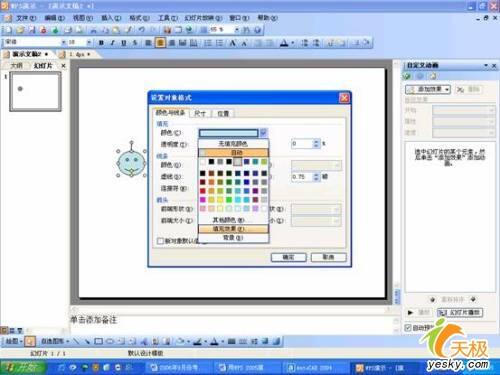Viewport: 500px width, 375px height.
Task: Click the Help icon in the toolbar
Action: point(257,30)
